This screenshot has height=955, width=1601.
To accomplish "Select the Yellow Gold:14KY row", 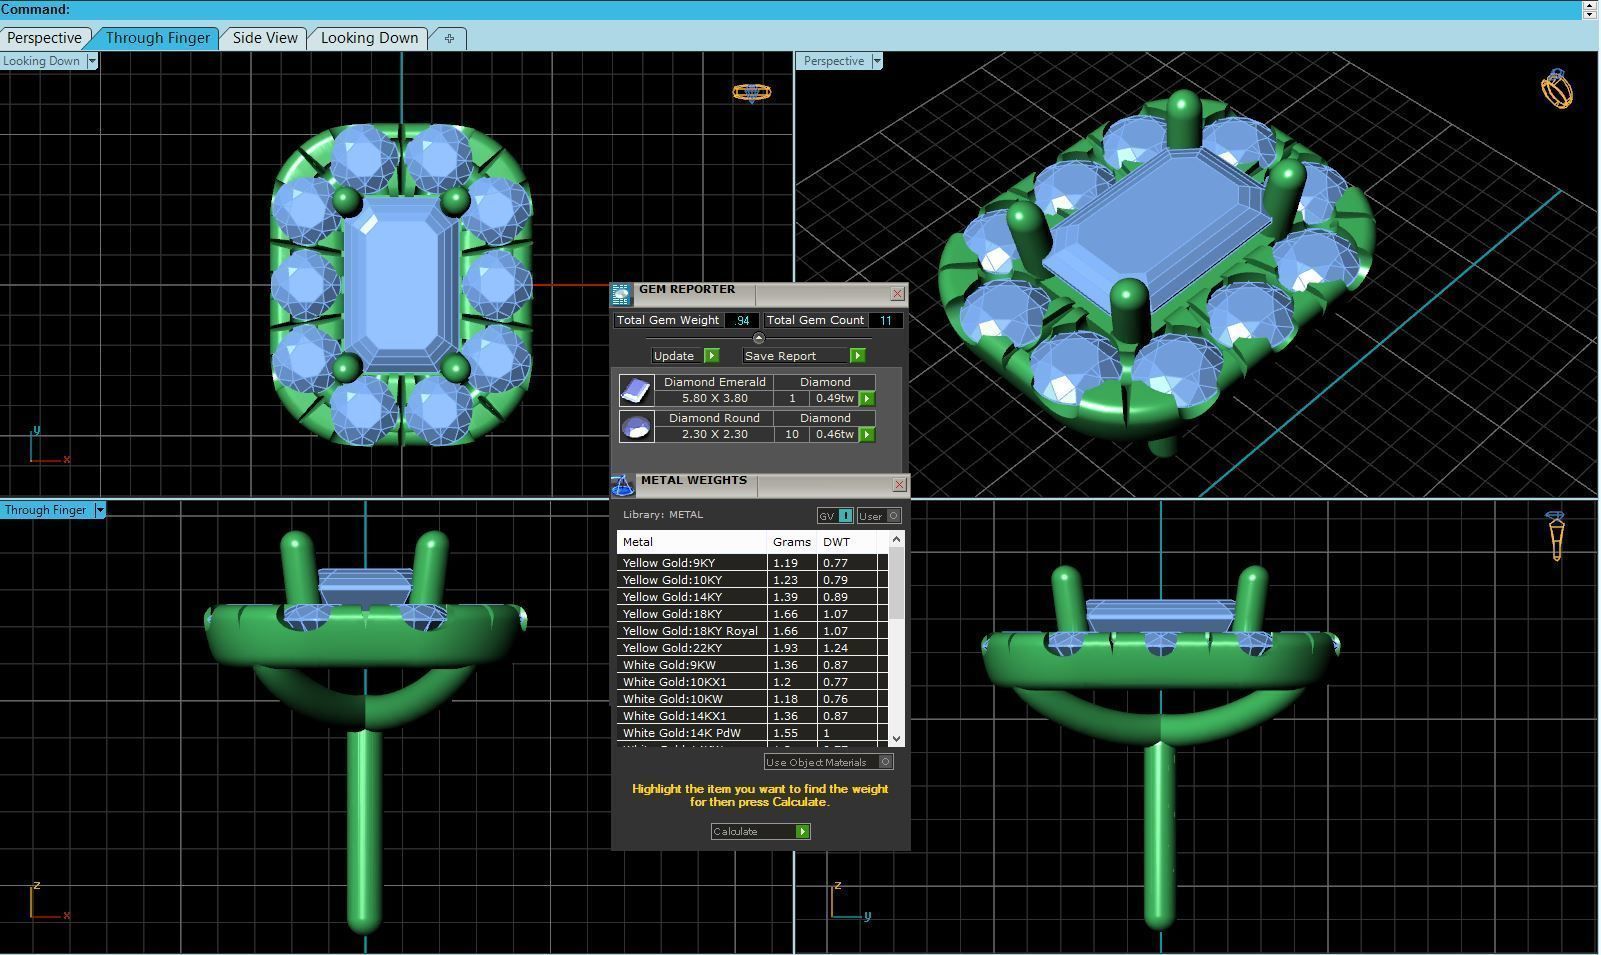I will tap(752, 597).
